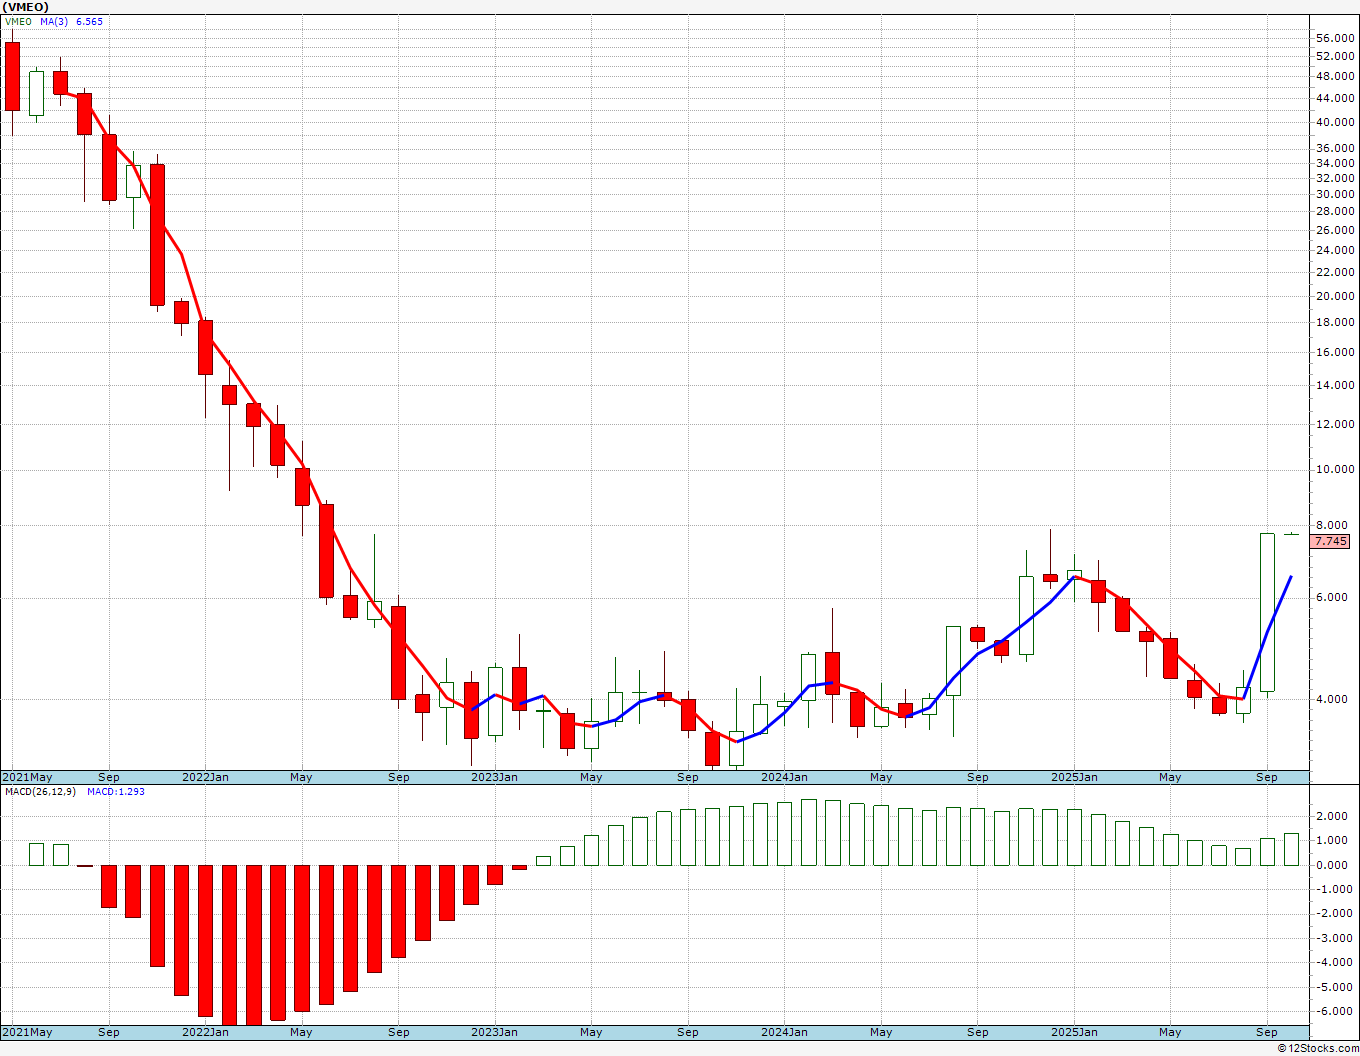Select the 2022Jan label under the MACD panel
Viewport: 1360px width, 1056px height.
coord(205,1032)
